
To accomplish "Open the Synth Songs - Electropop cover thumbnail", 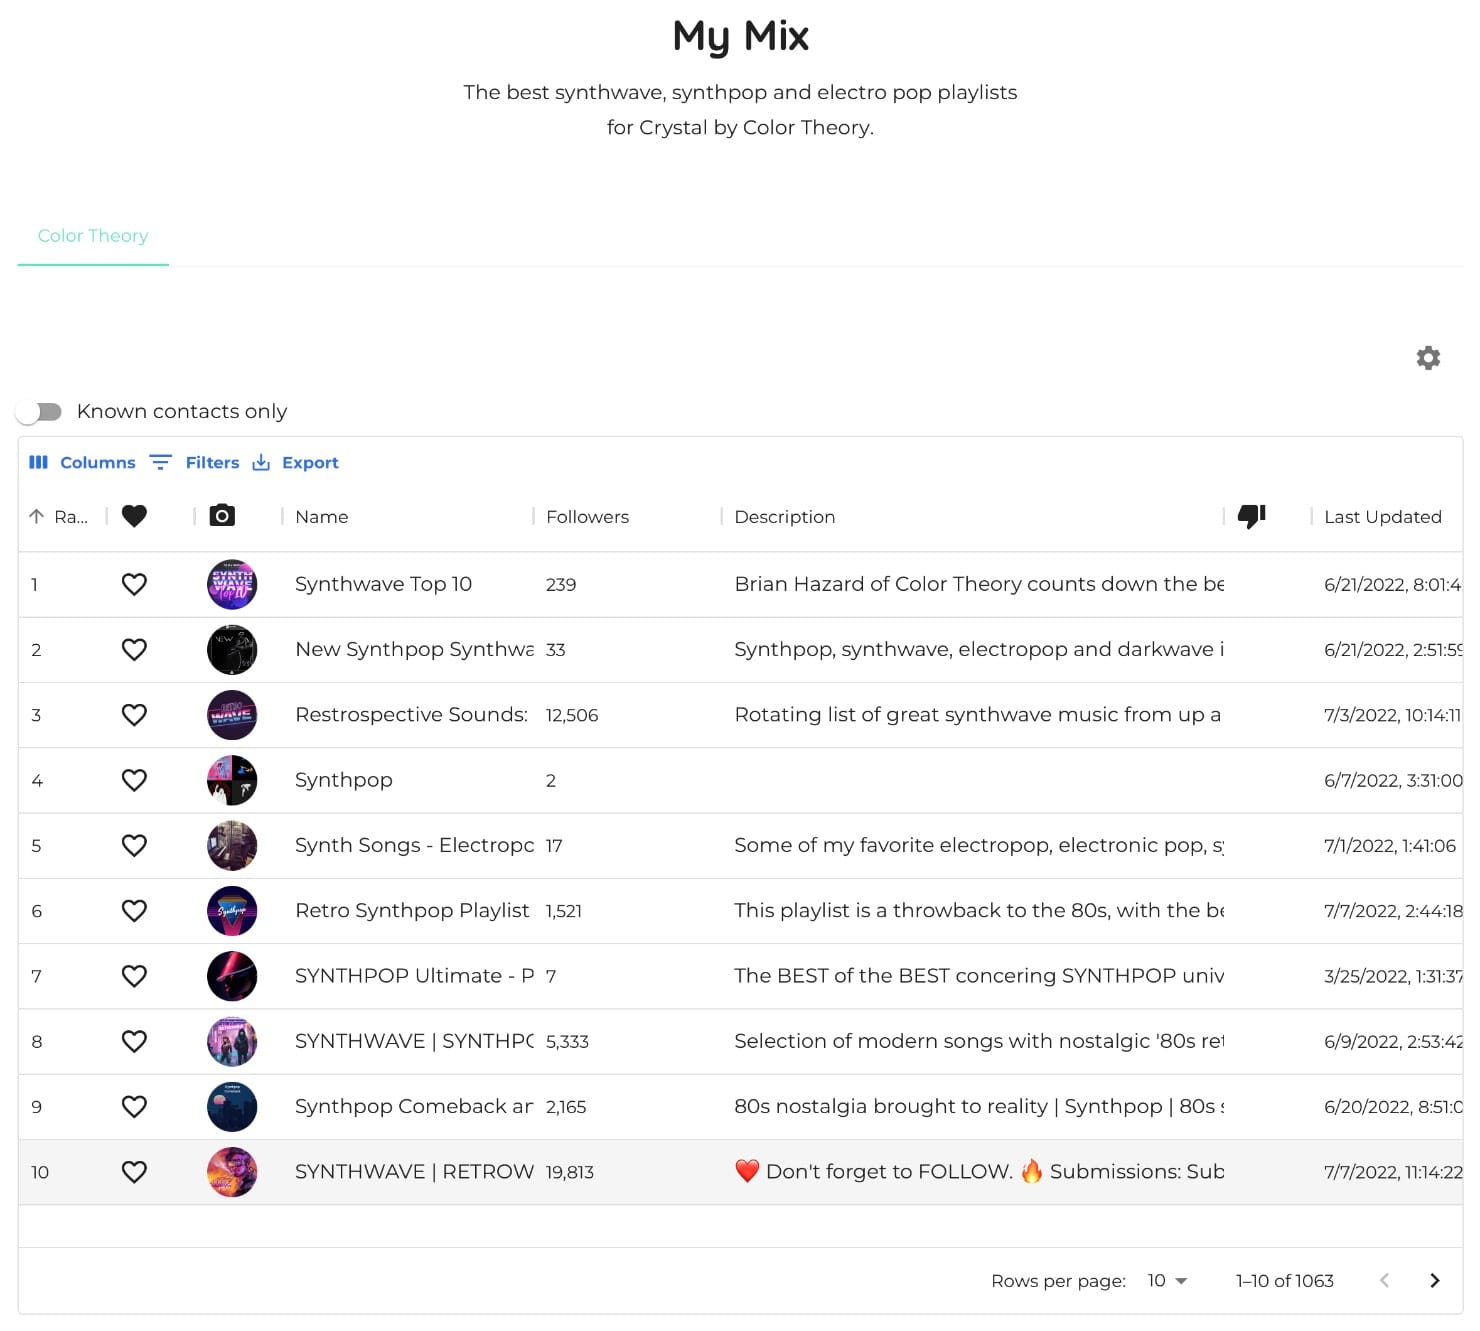I will tap(232, 846).
